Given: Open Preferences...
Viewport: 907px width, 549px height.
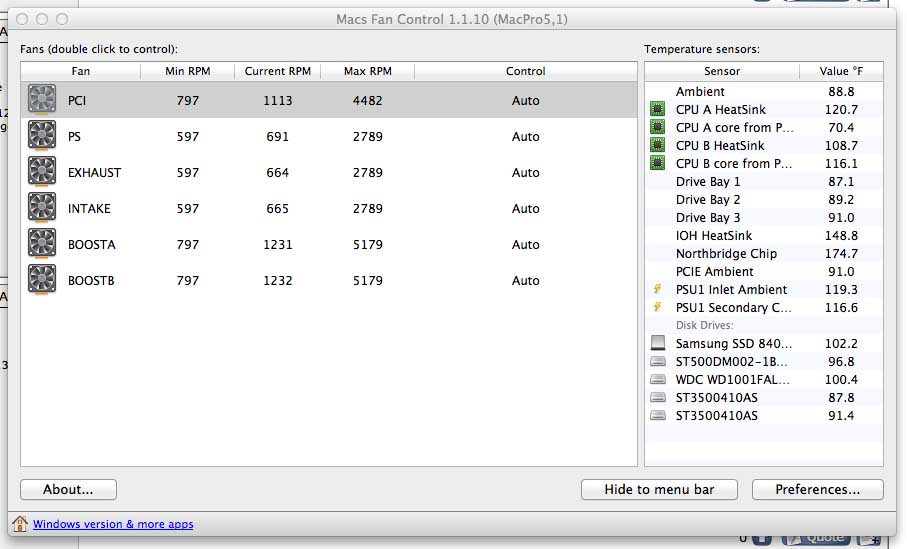Looking at the screenshot, I should pyautogui.click(x=817, y=489).
